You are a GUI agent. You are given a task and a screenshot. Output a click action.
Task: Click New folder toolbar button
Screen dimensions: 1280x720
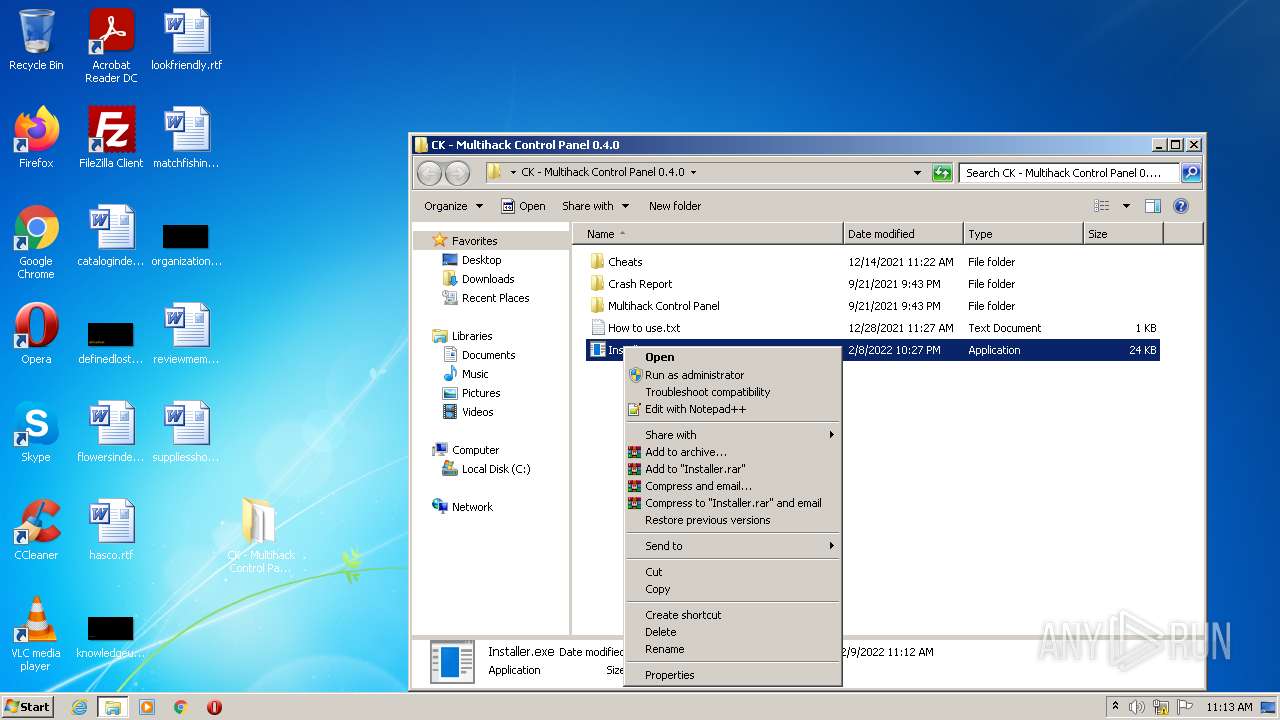tap(675, 206)
